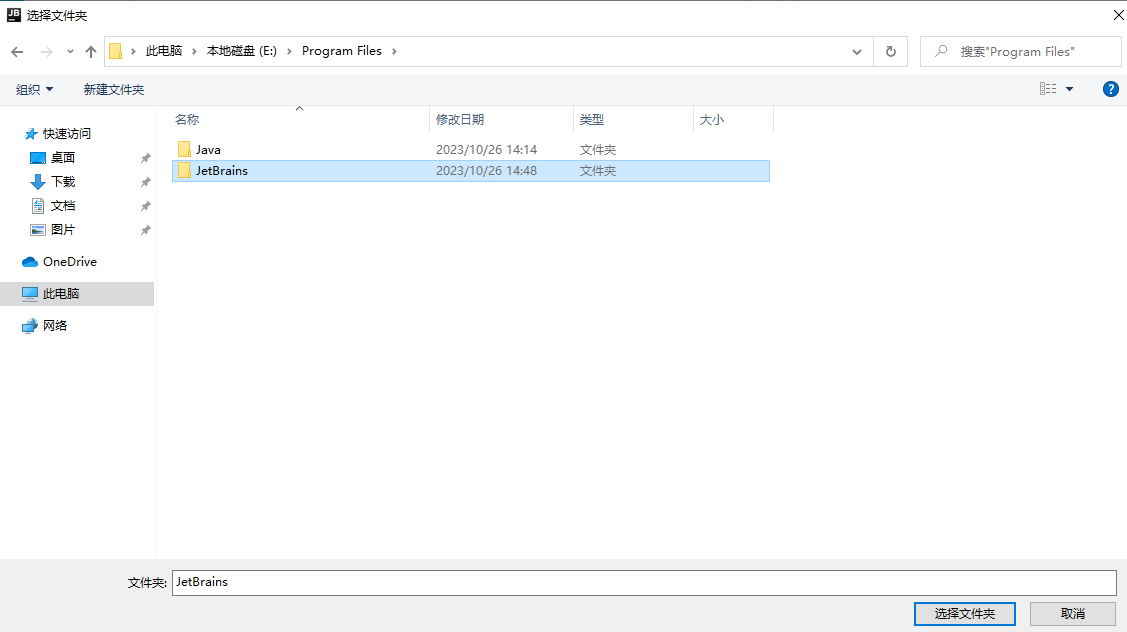Select 网络 in the navigation pane
Image resolution: width=1127 pixels, height=632 pixels.
(55, 326)
